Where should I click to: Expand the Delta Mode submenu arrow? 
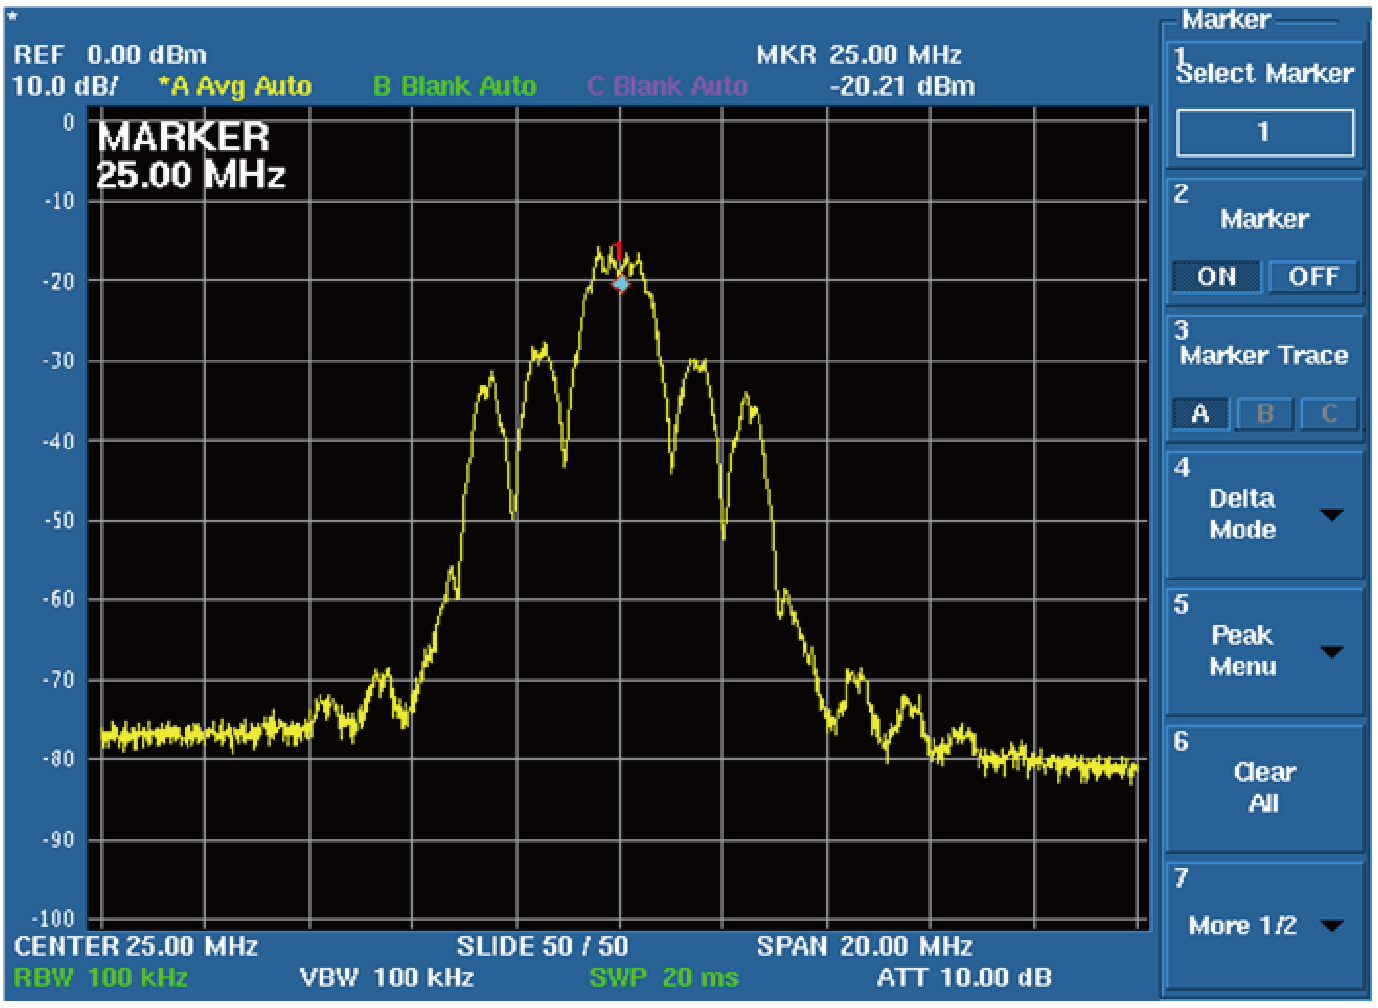click(1331, 515)
